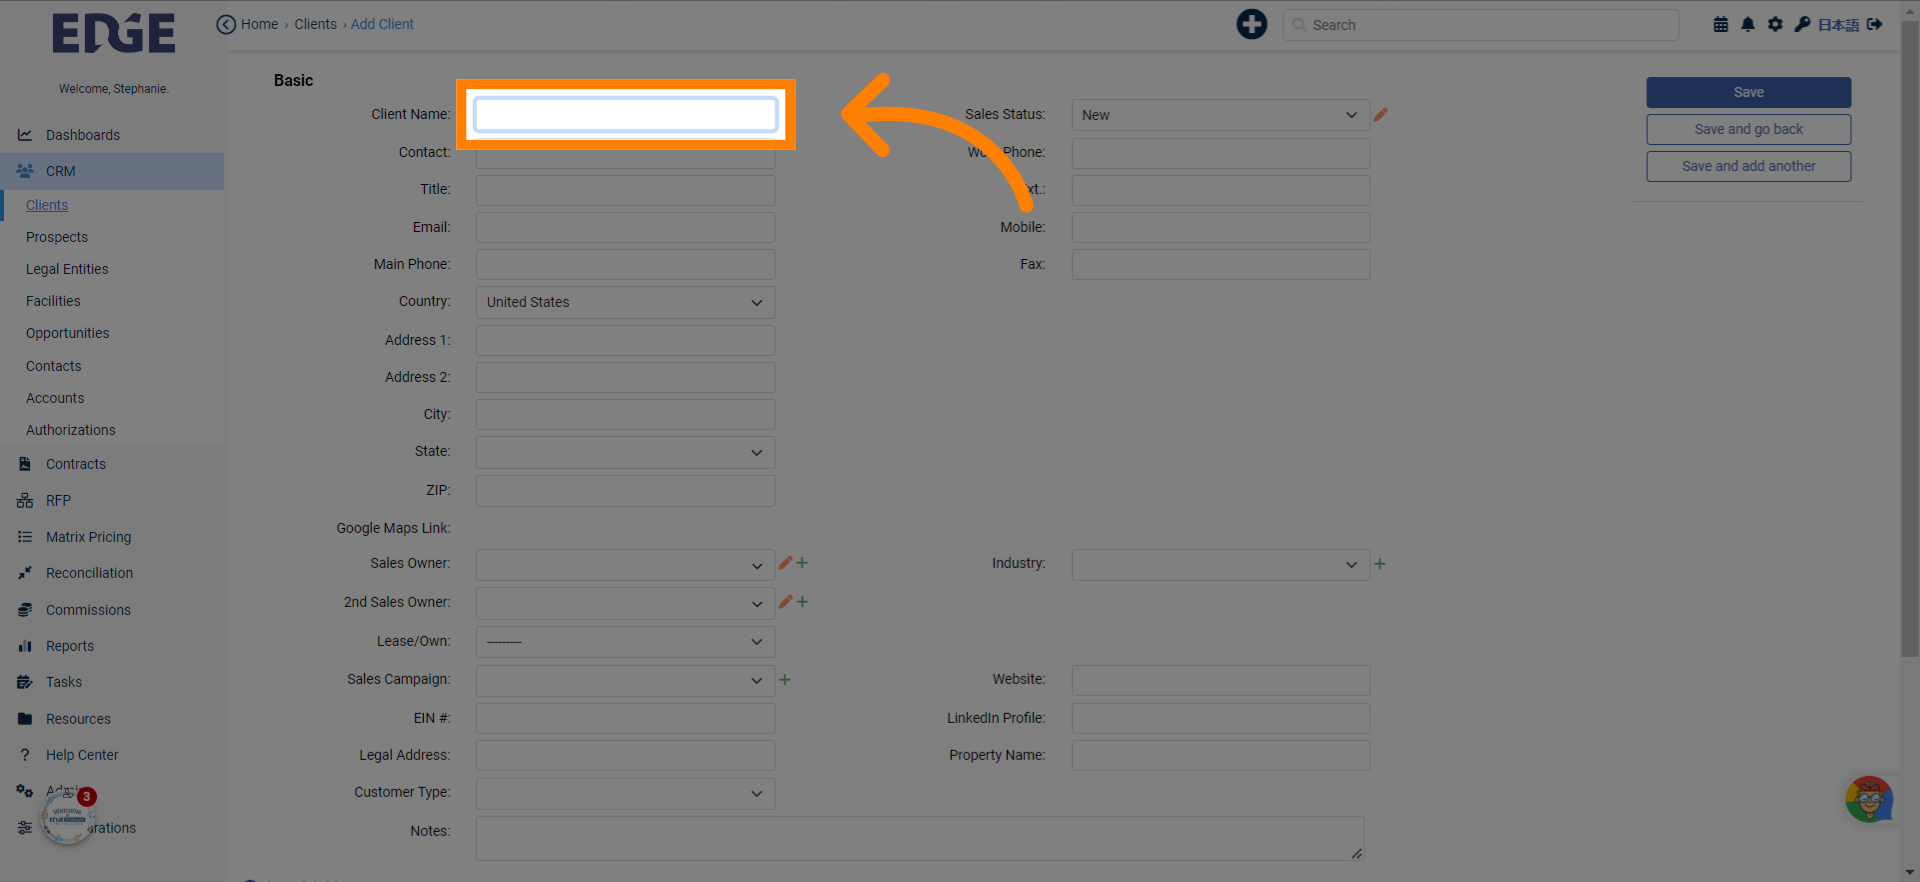Viewport: 1920px width, 882px height.
Task: Click the logout icon
Action: point(1875,25)
